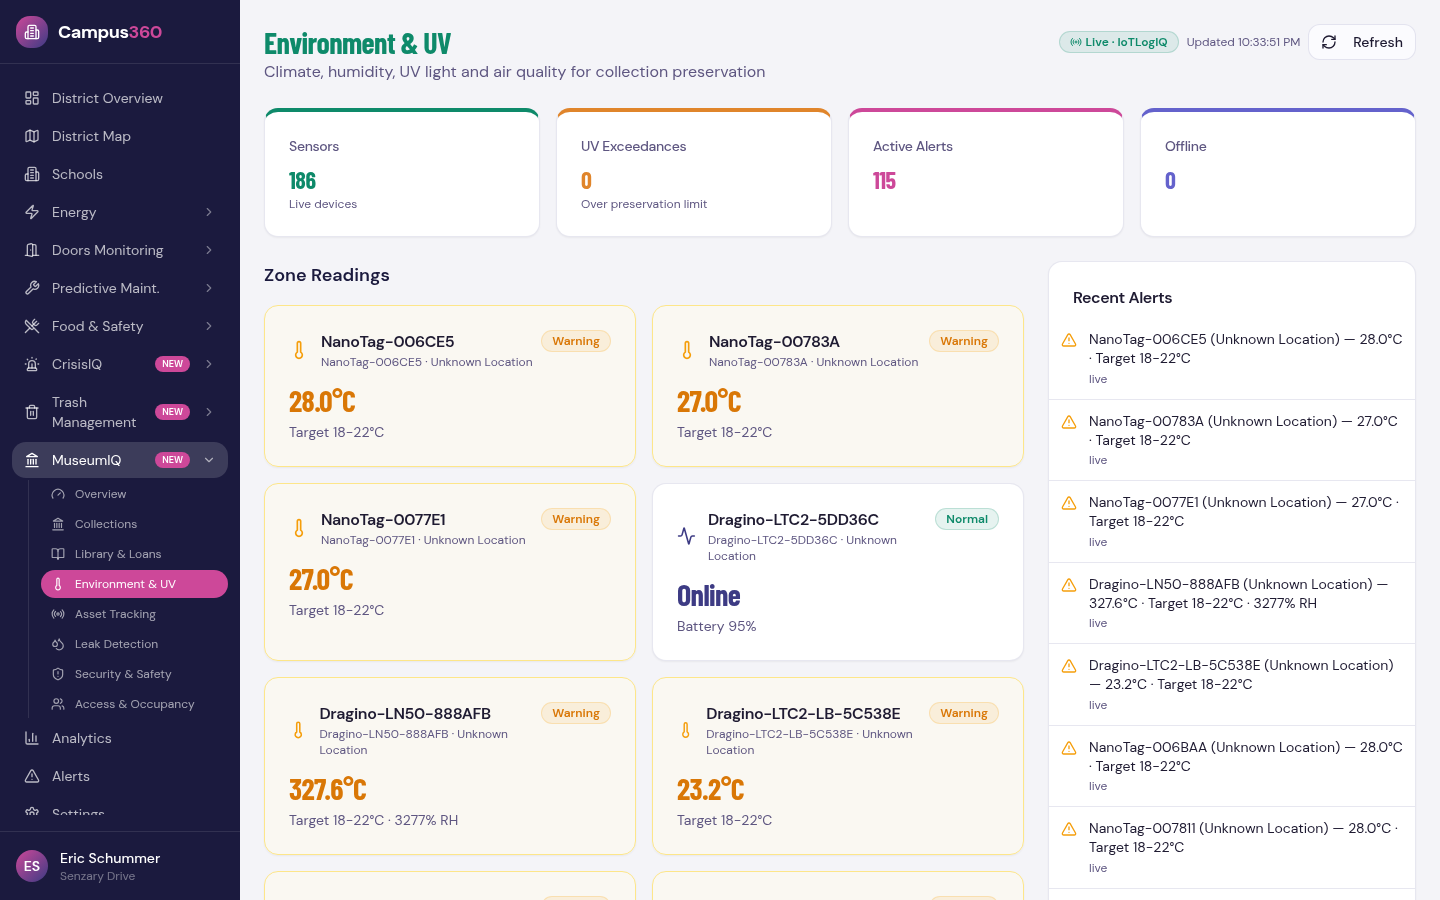
Task: Click the 327.6°C reading value
Action: coord(328,790)
